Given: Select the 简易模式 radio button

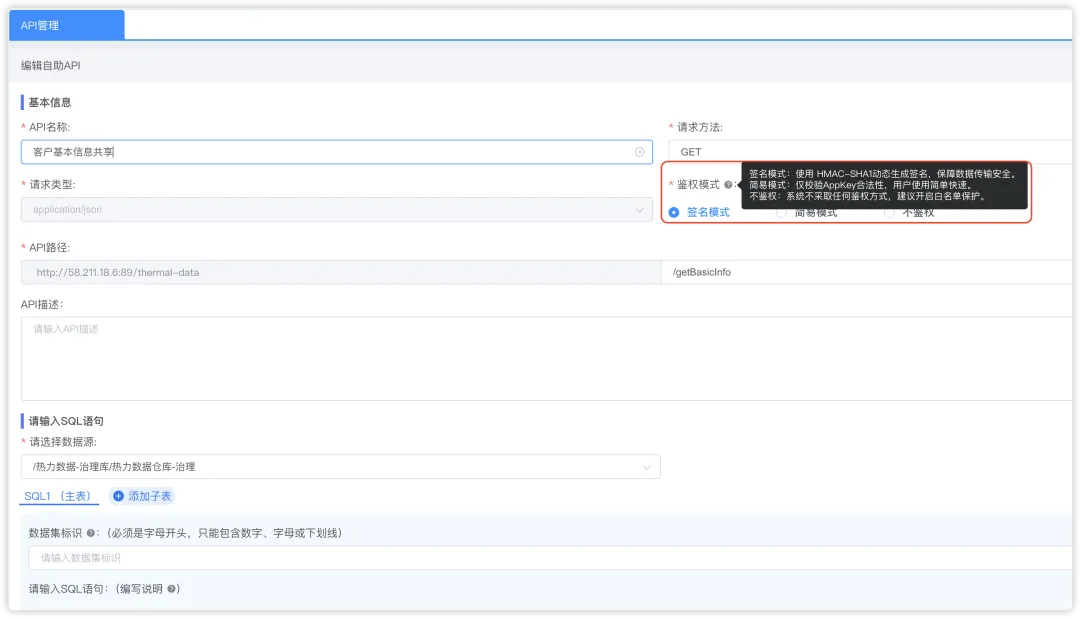Looking at the screenshot, I should [781, 213].
